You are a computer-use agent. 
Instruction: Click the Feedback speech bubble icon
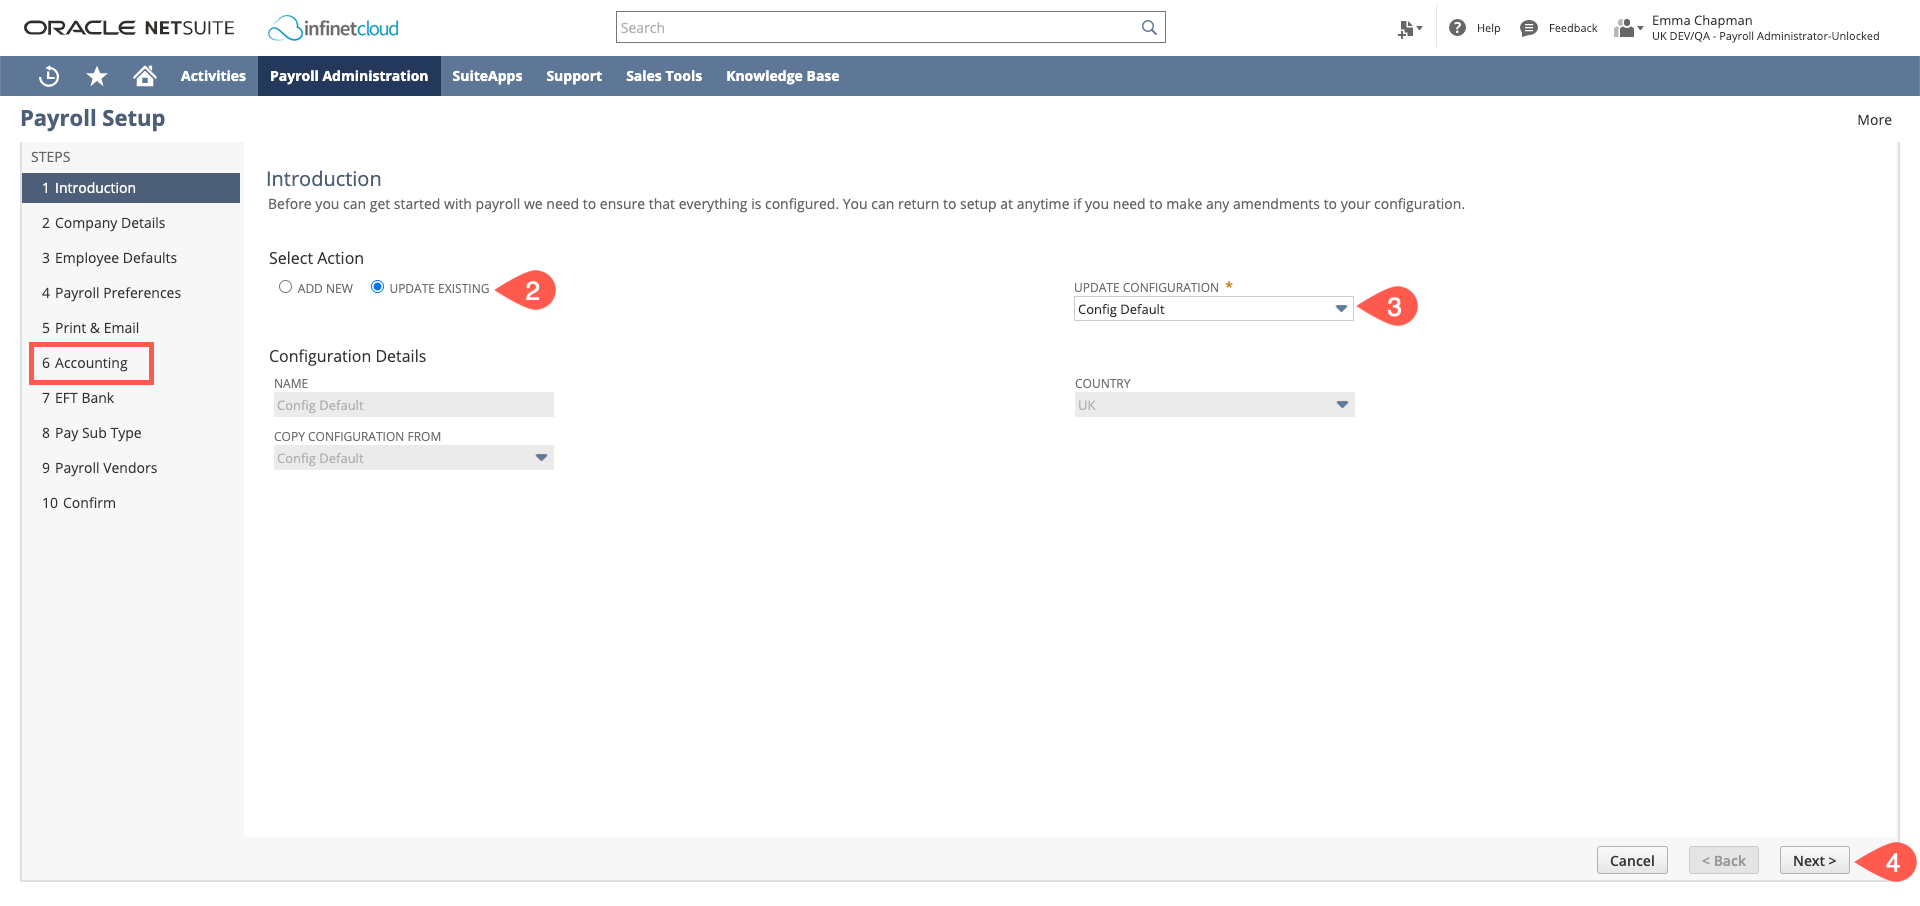[x=1528, y=27]
